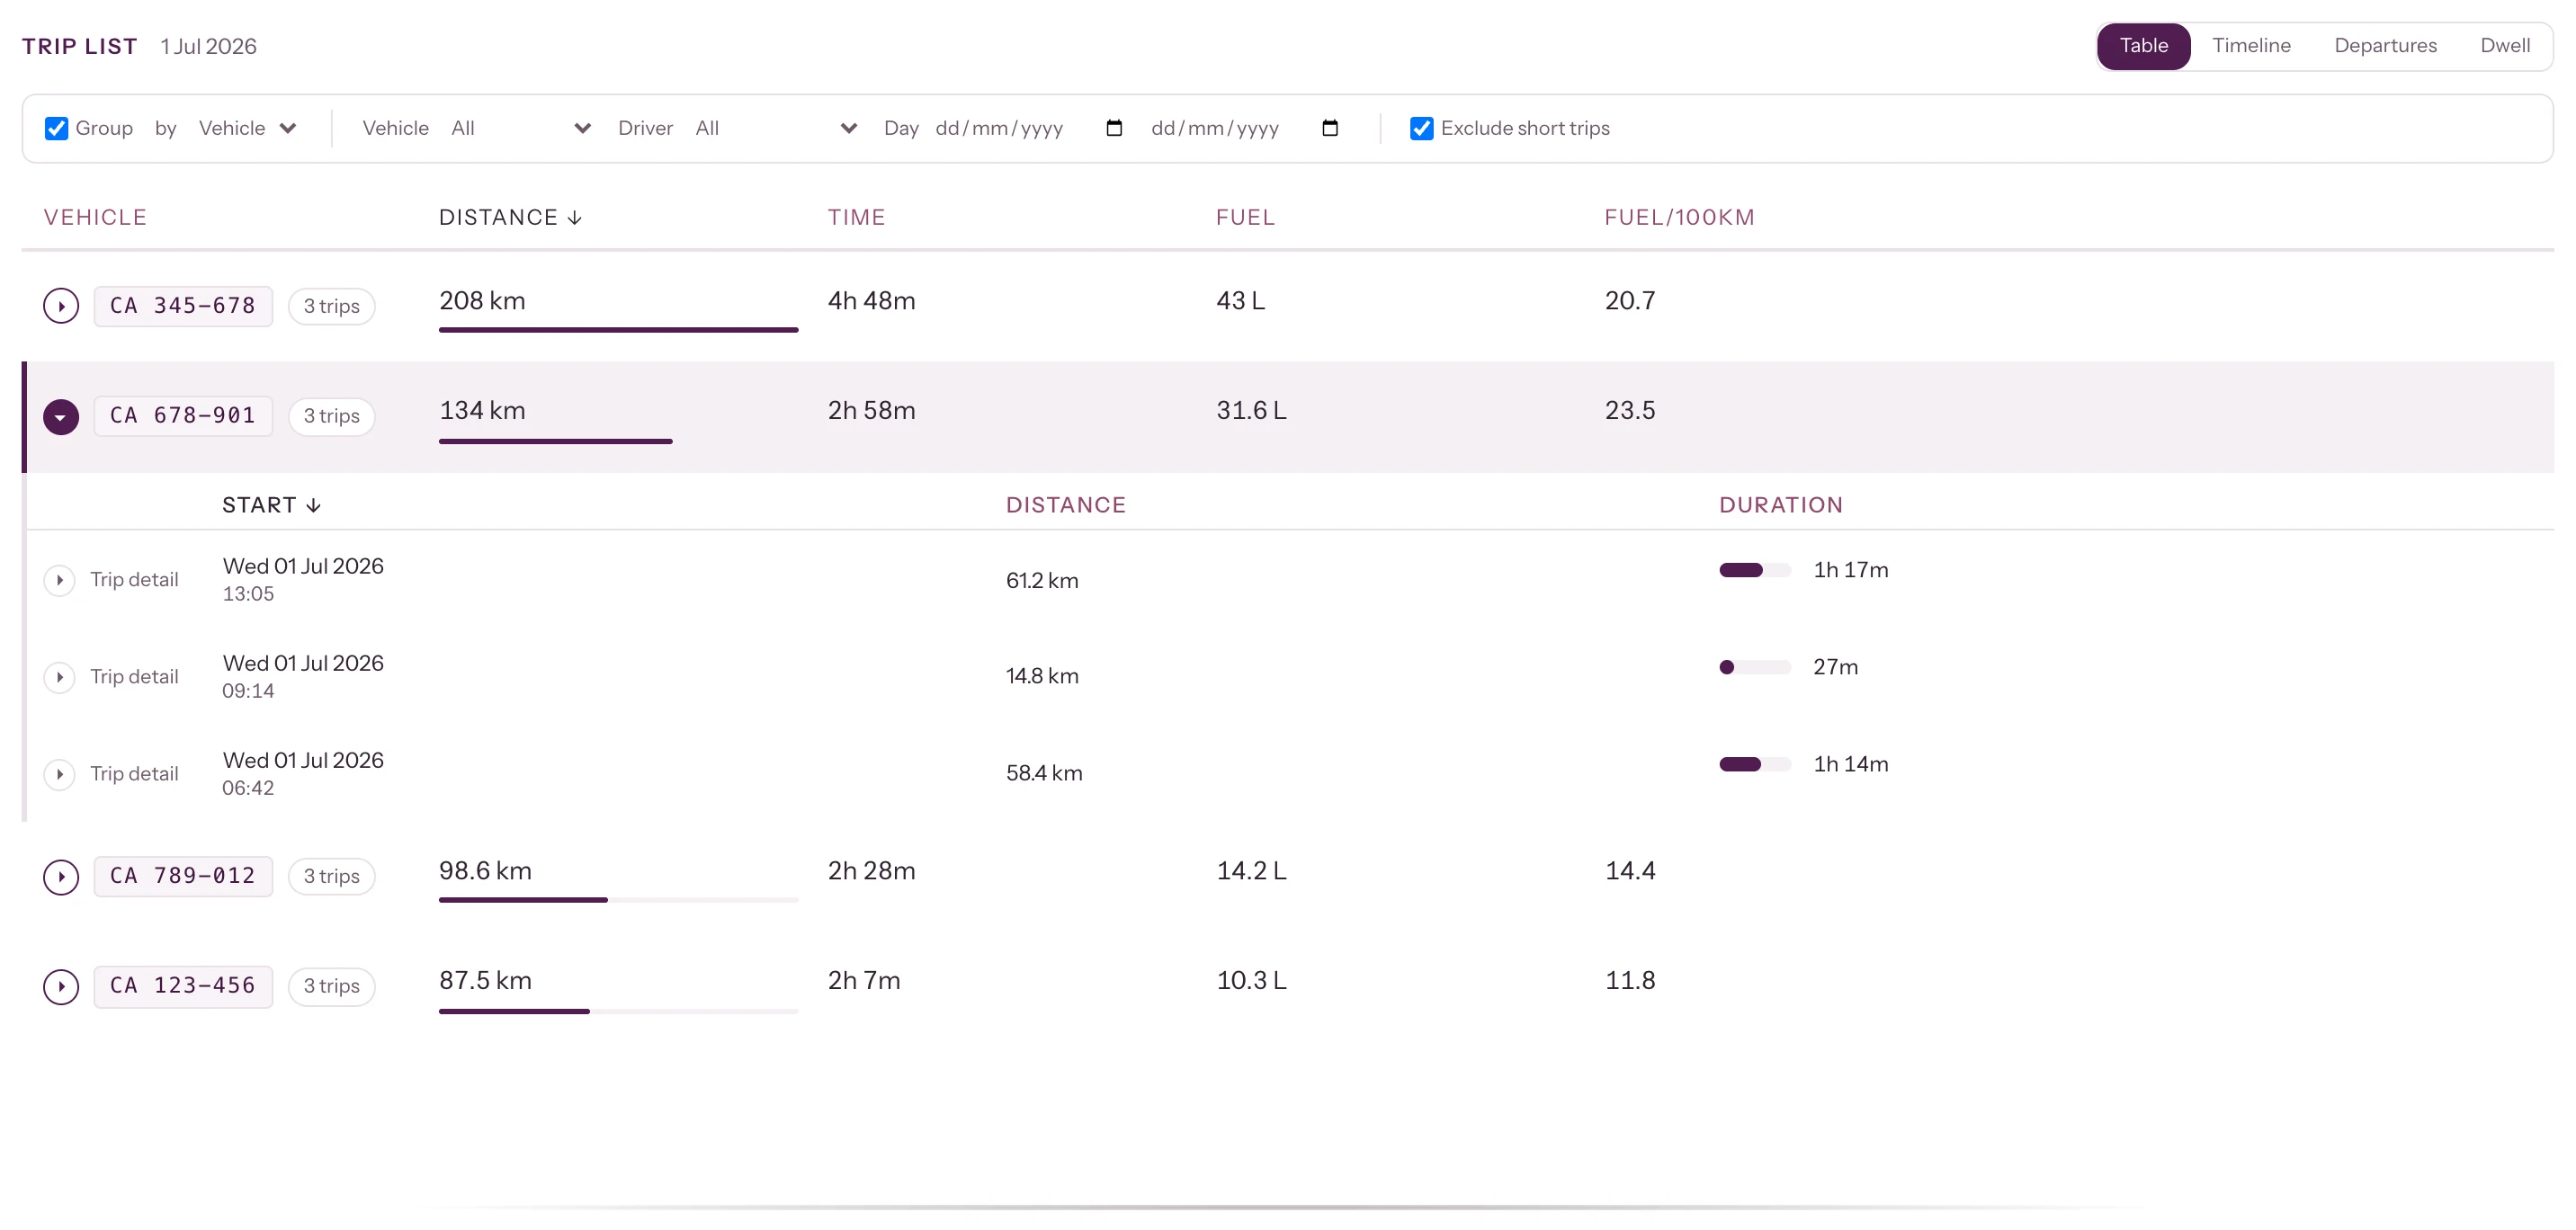Click the horizontal scrollbar at page bottom

pos(1288,1207)
